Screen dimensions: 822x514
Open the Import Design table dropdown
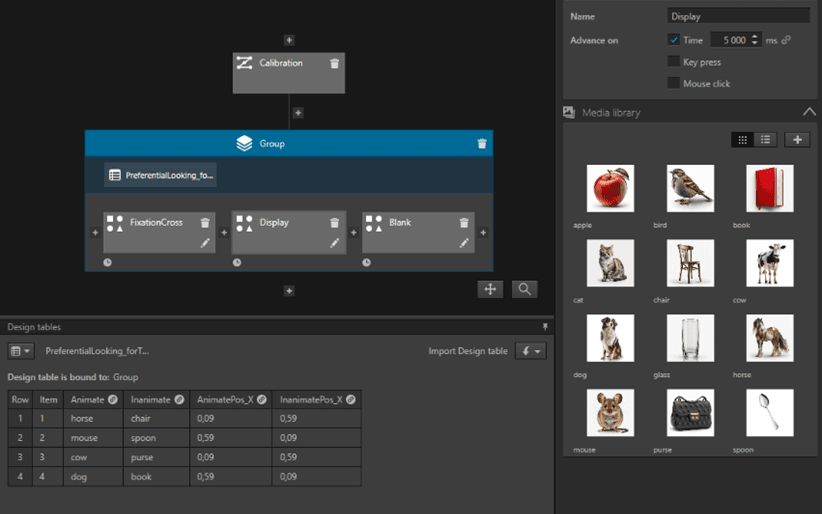tap(531, 351)
